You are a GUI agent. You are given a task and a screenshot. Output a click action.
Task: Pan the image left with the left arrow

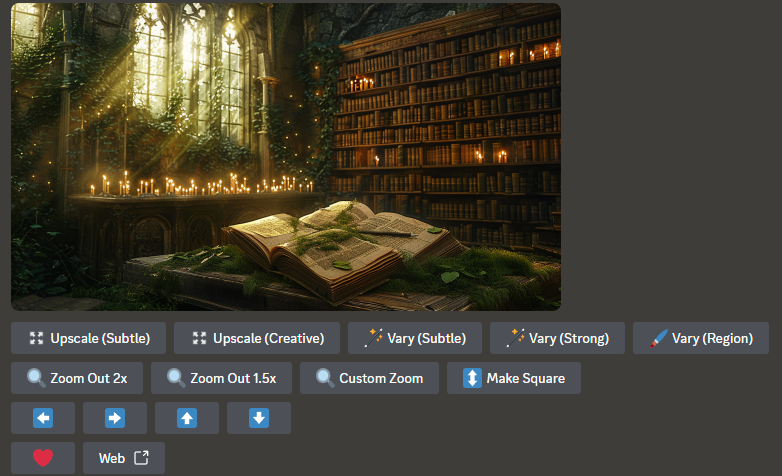[x=43, y=418]
